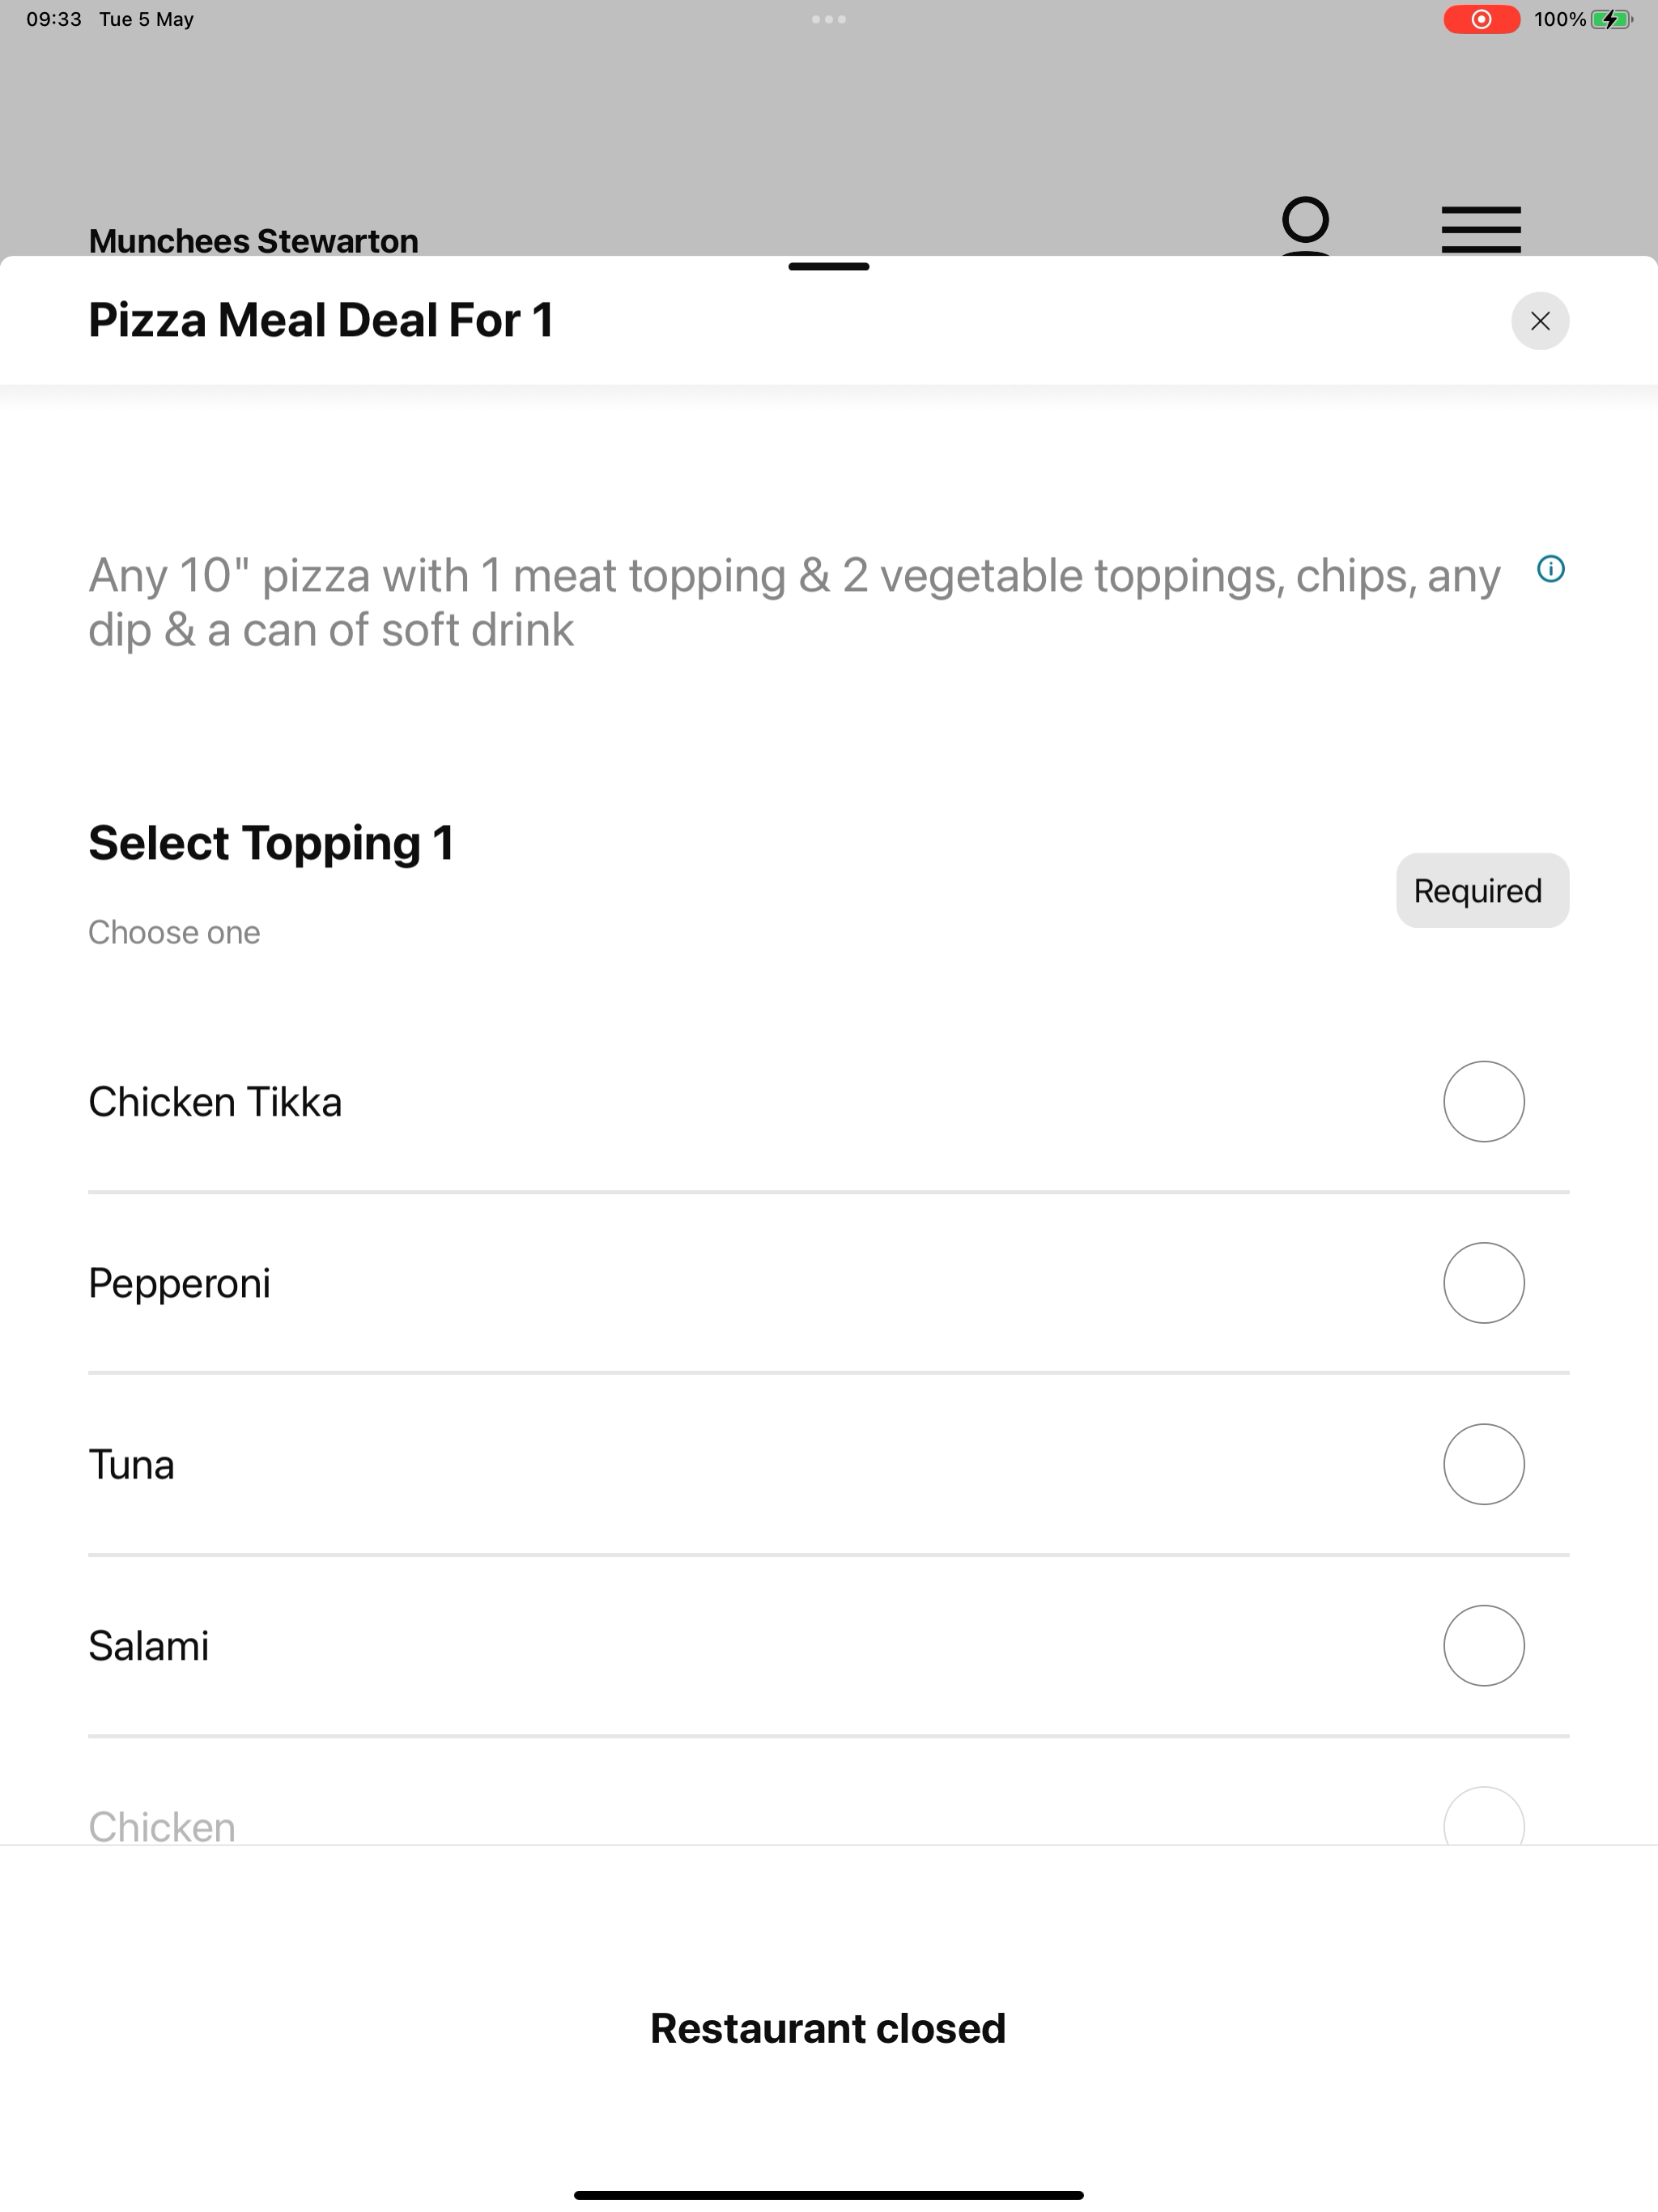
Task: Select Pepperoni radio button
Action: (x=1483, y=1283)
